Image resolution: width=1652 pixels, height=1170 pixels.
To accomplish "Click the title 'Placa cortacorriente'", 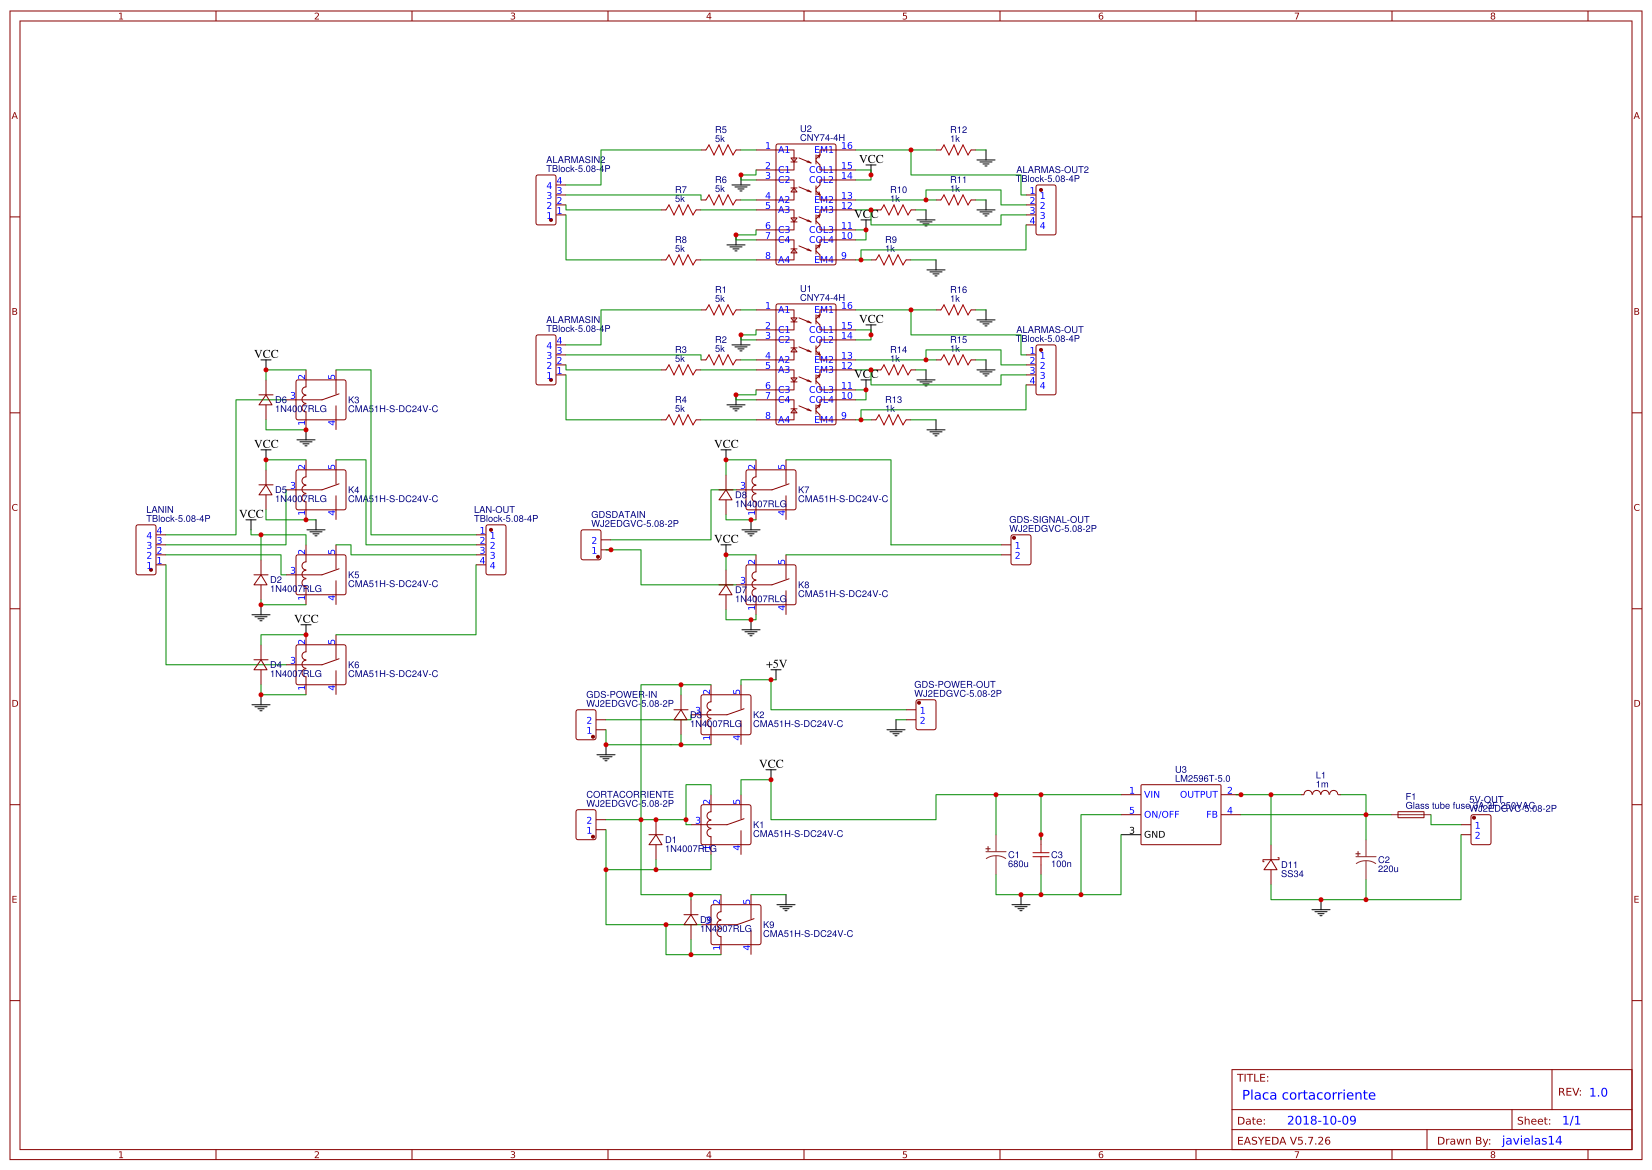I will 1310,1095.
